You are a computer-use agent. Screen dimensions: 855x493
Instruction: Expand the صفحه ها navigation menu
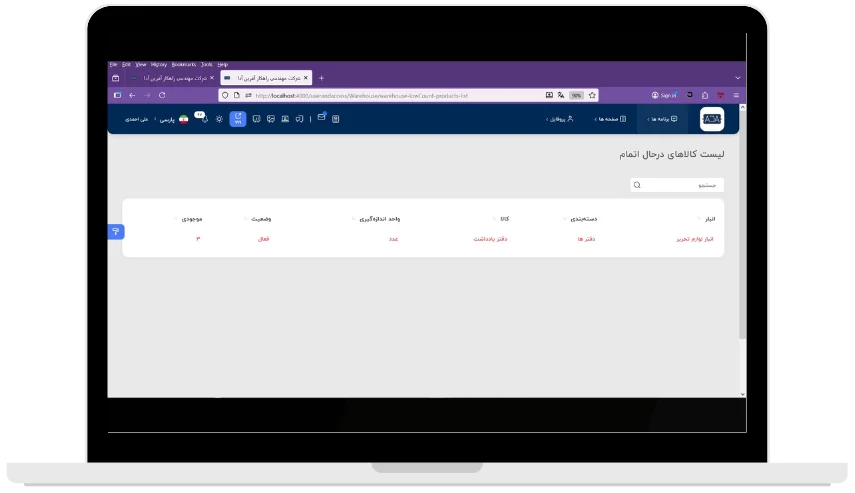(x=610, y=119)
